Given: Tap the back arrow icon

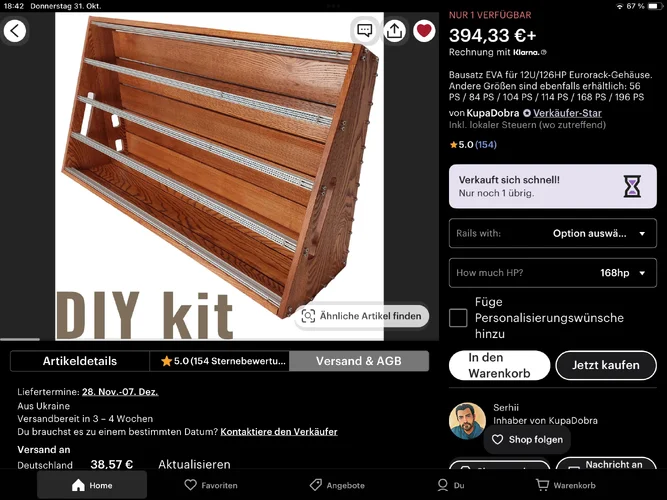Looking at the screenshot, I should (15, 31).
